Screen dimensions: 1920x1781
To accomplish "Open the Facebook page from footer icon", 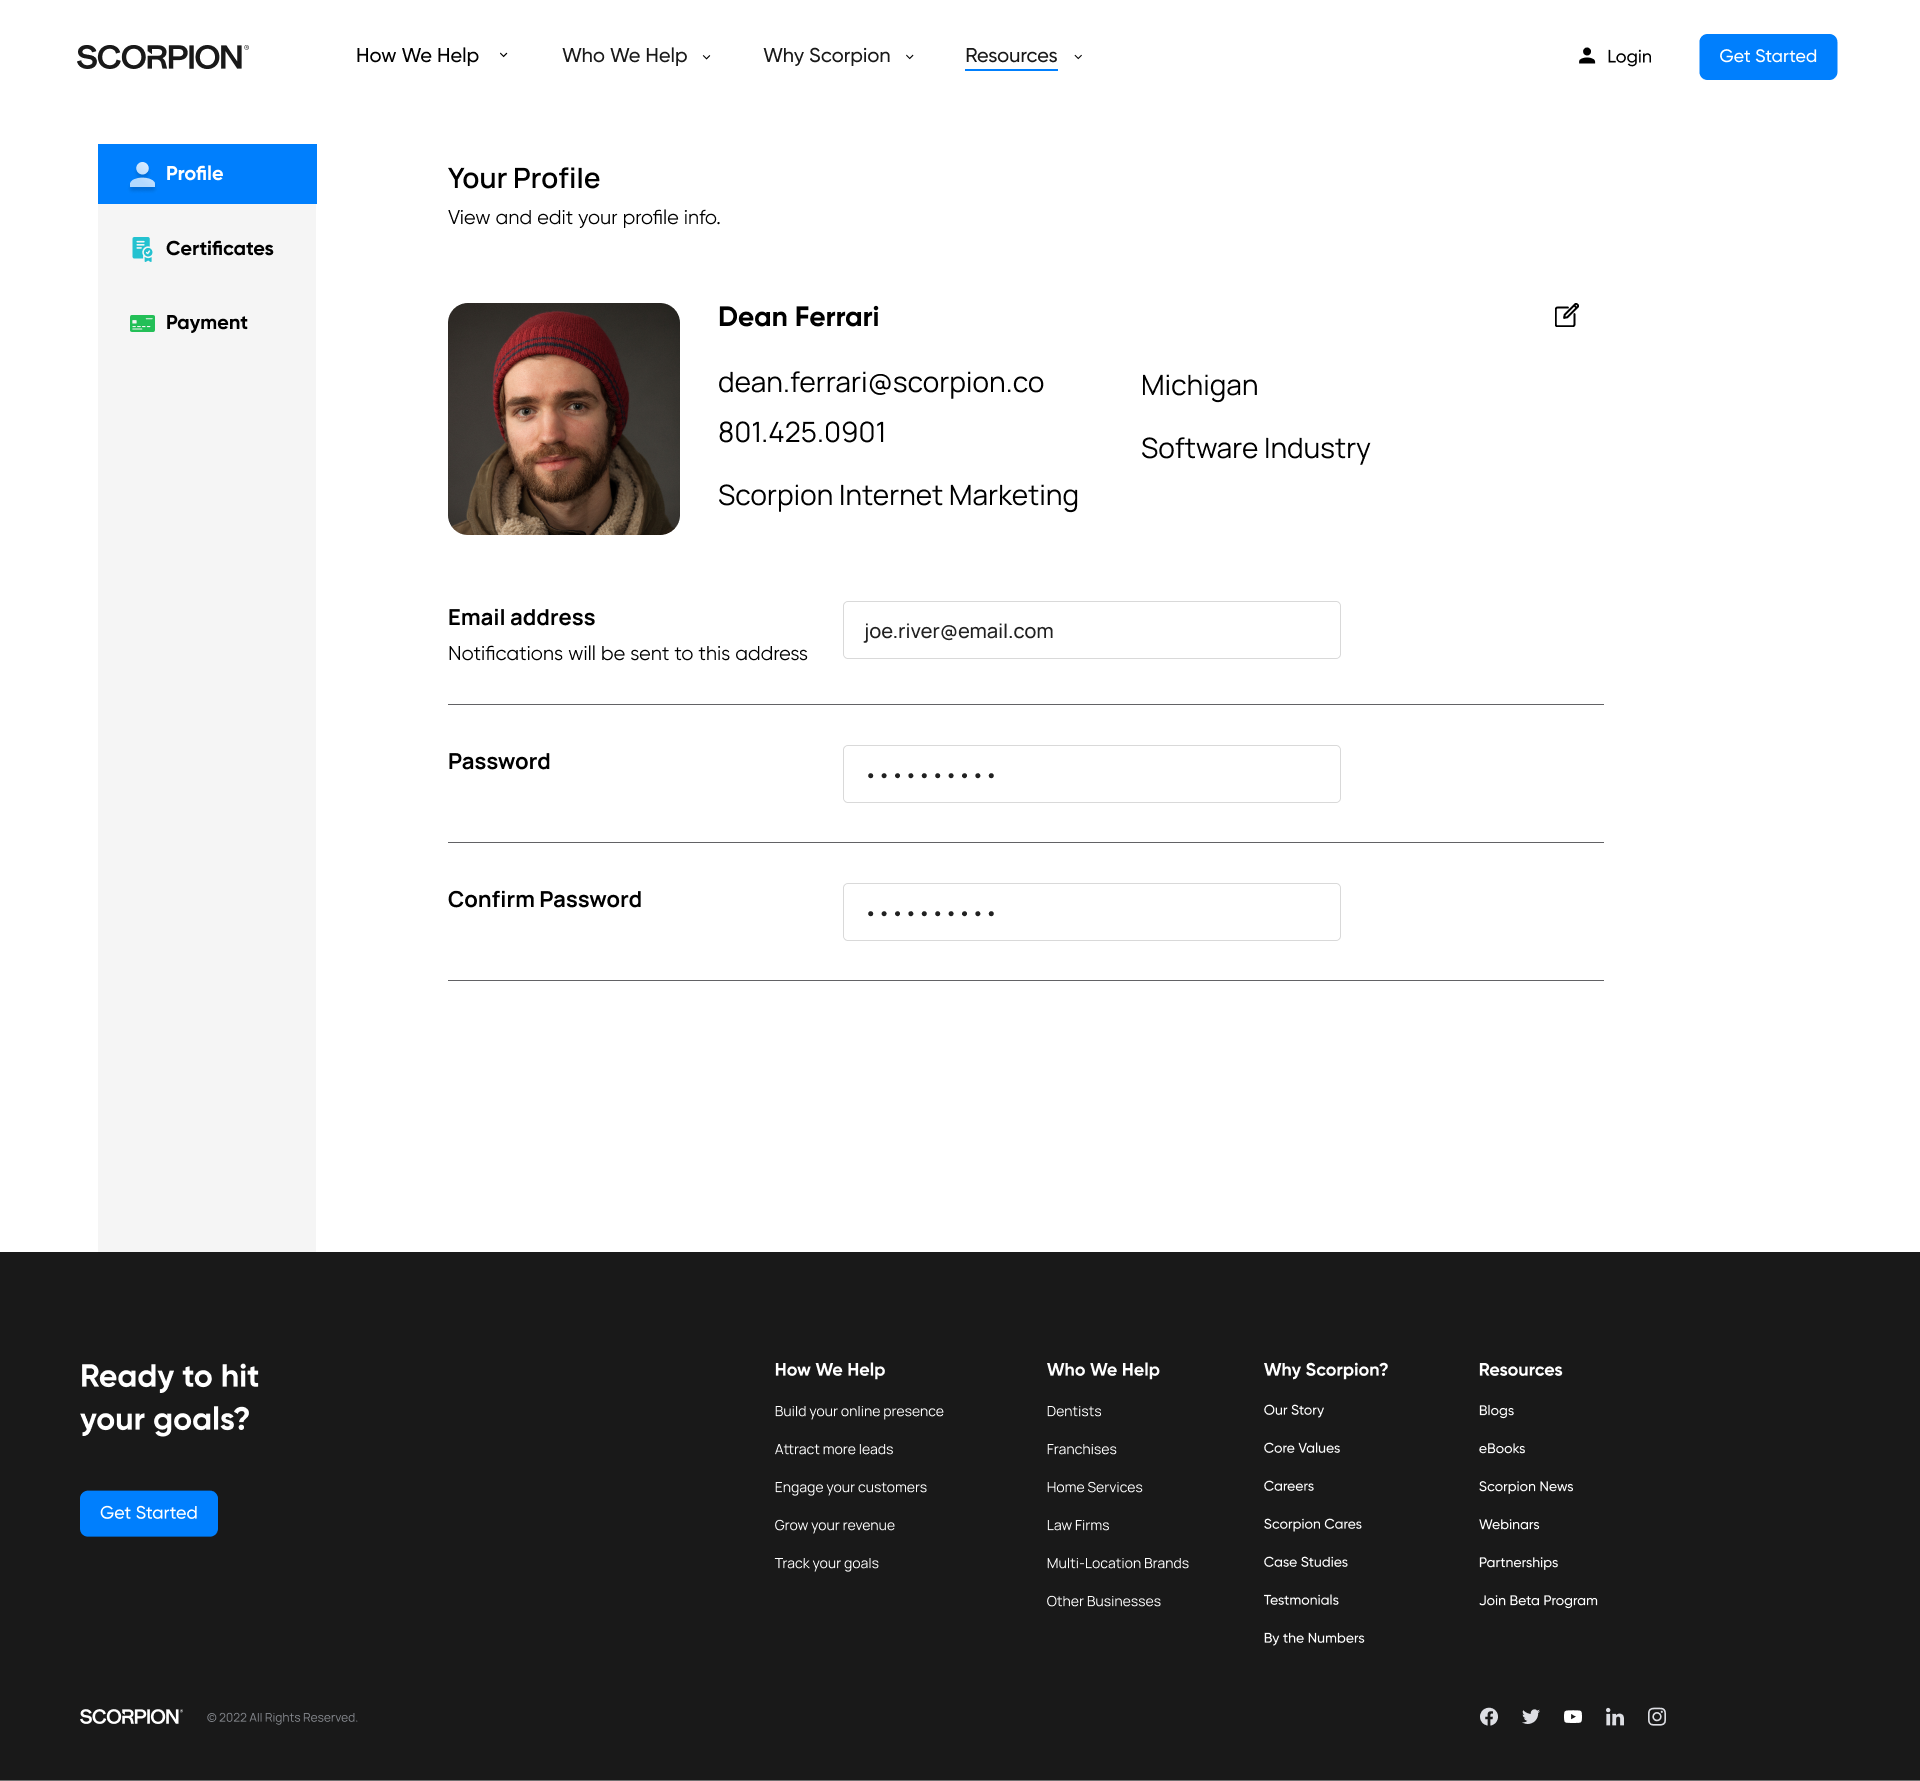I will point(1489,1716).
